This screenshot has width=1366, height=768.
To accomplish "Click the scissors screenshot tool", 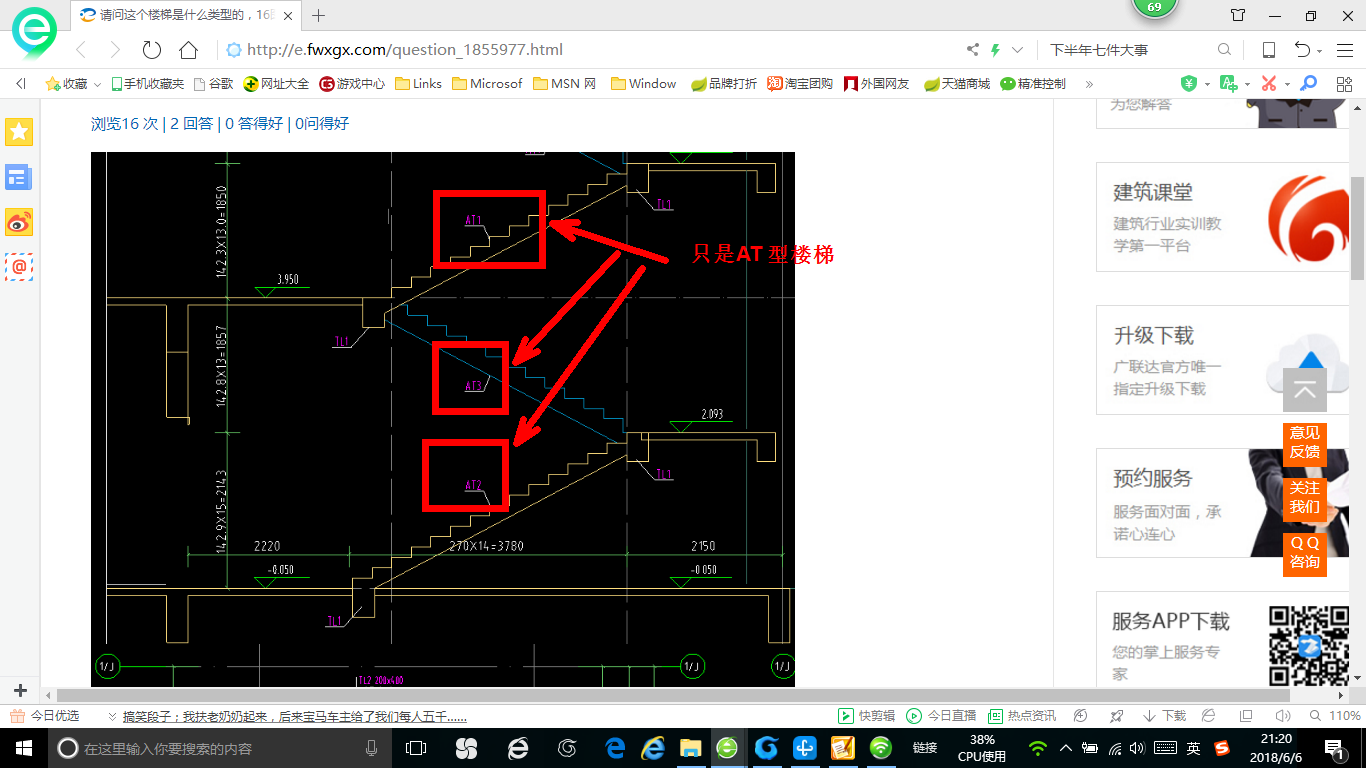I will pos(1268,84).
